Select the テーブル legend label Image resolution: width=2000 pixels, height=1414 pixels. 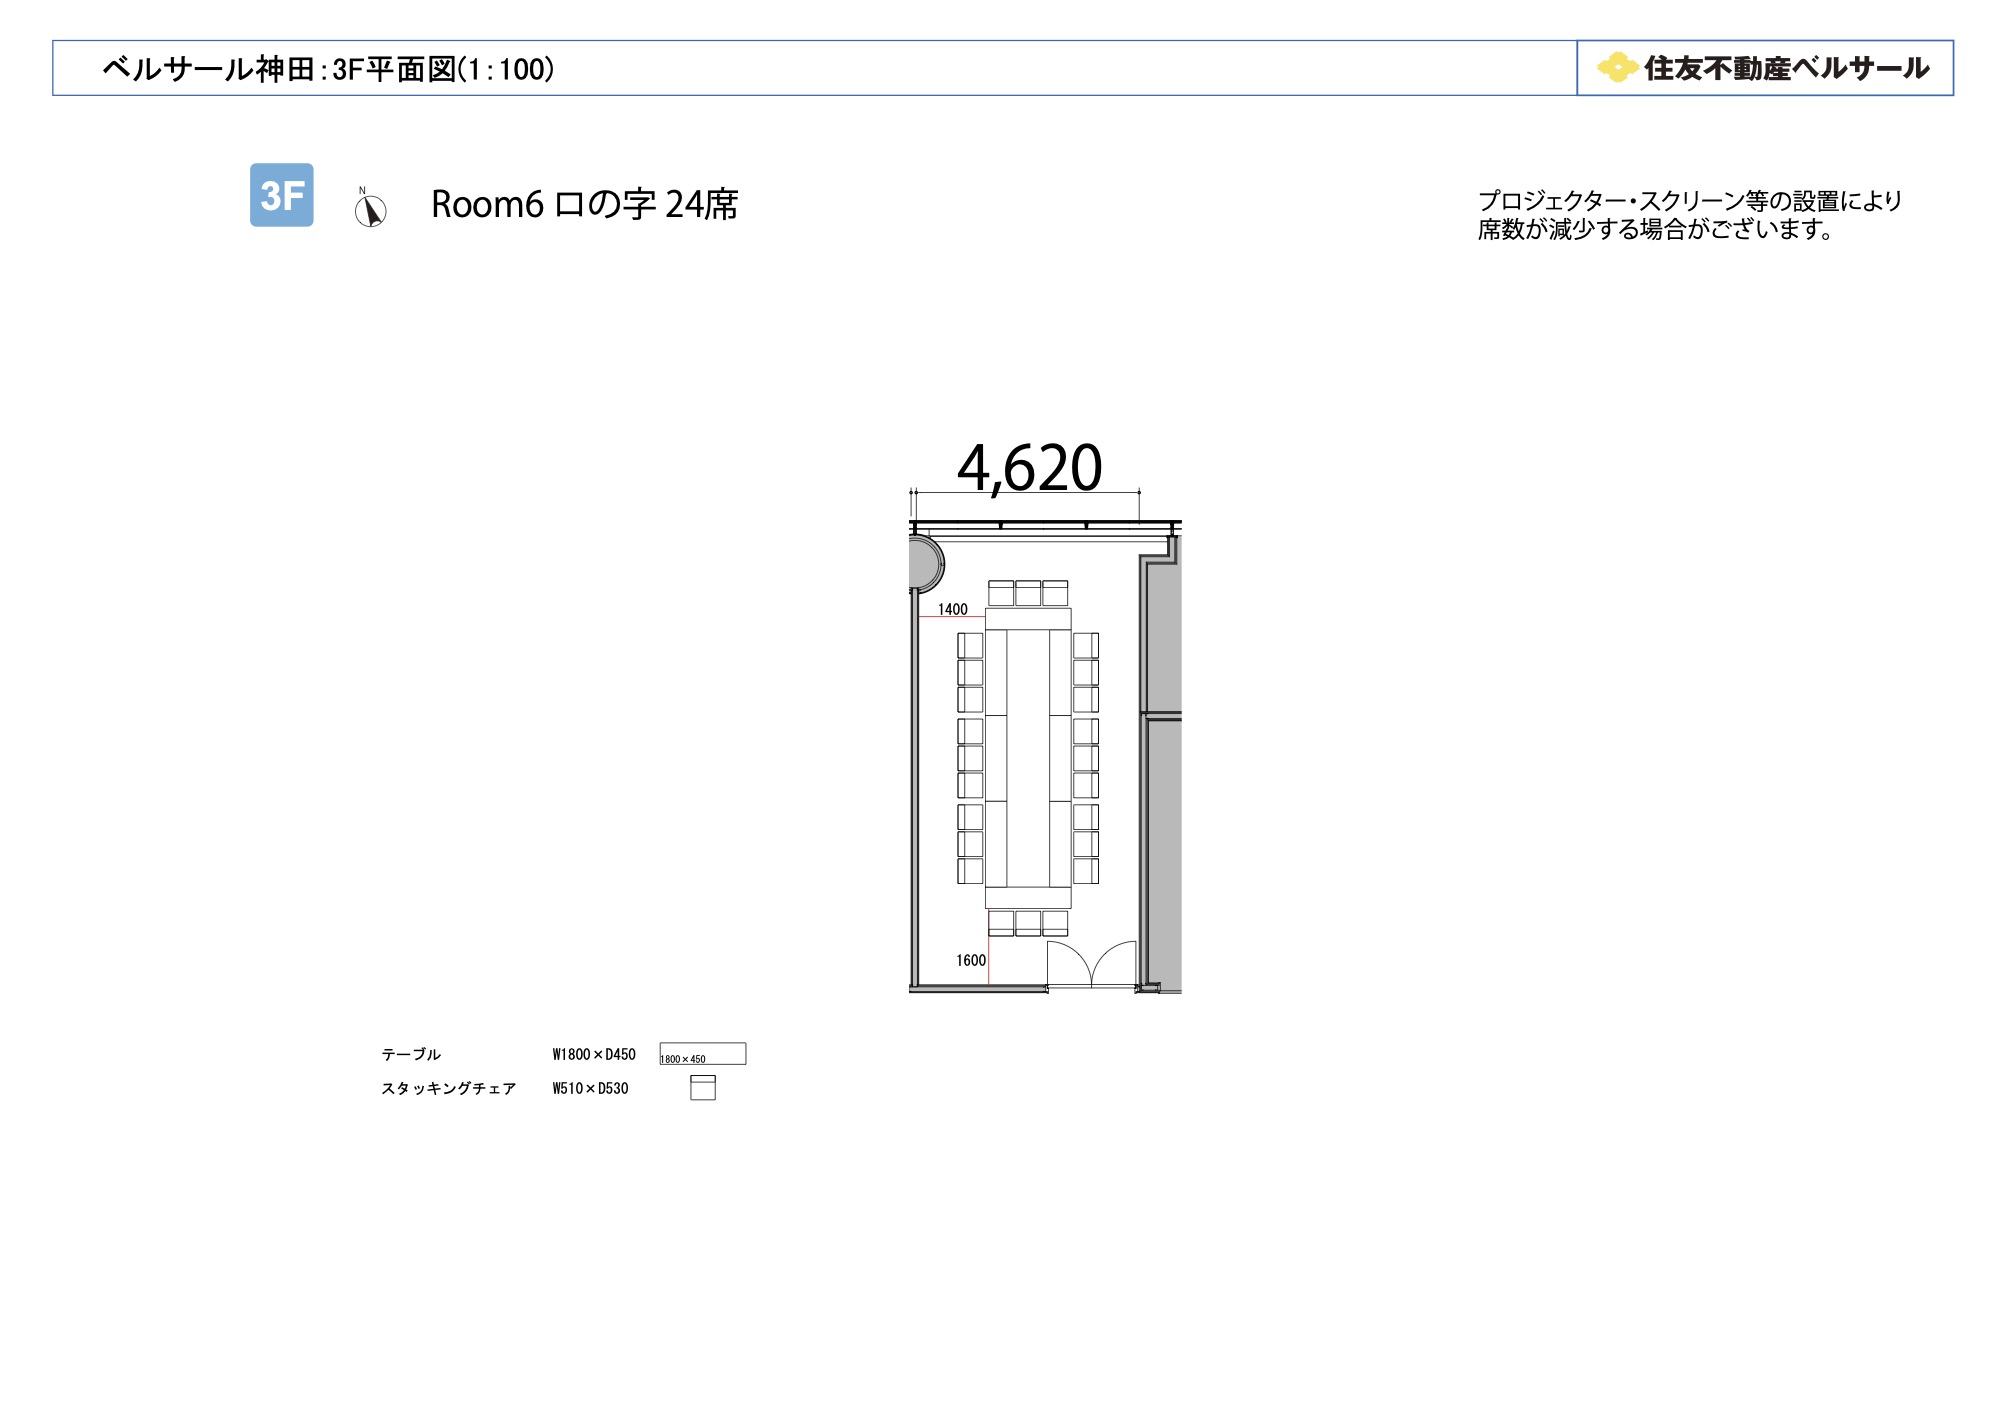coord(411,1054)
